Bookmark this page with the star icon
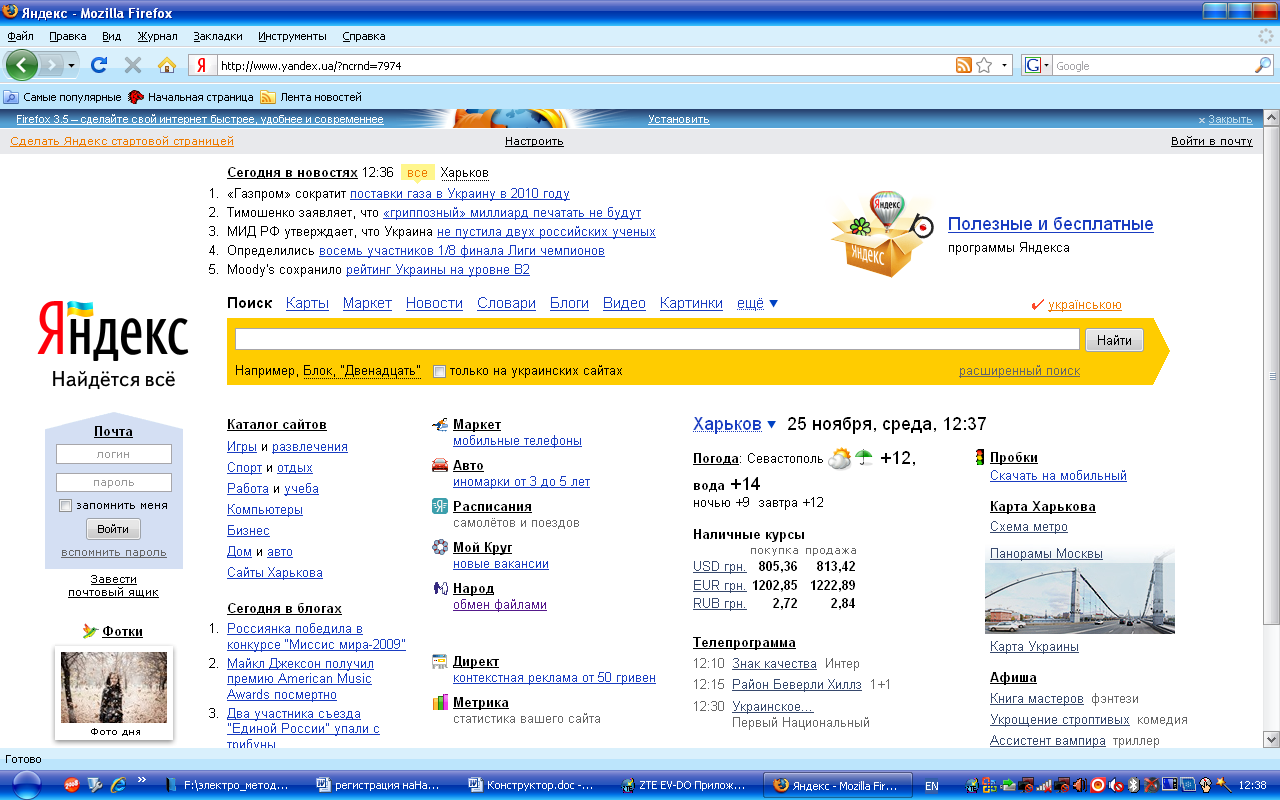 coord(984,65)
